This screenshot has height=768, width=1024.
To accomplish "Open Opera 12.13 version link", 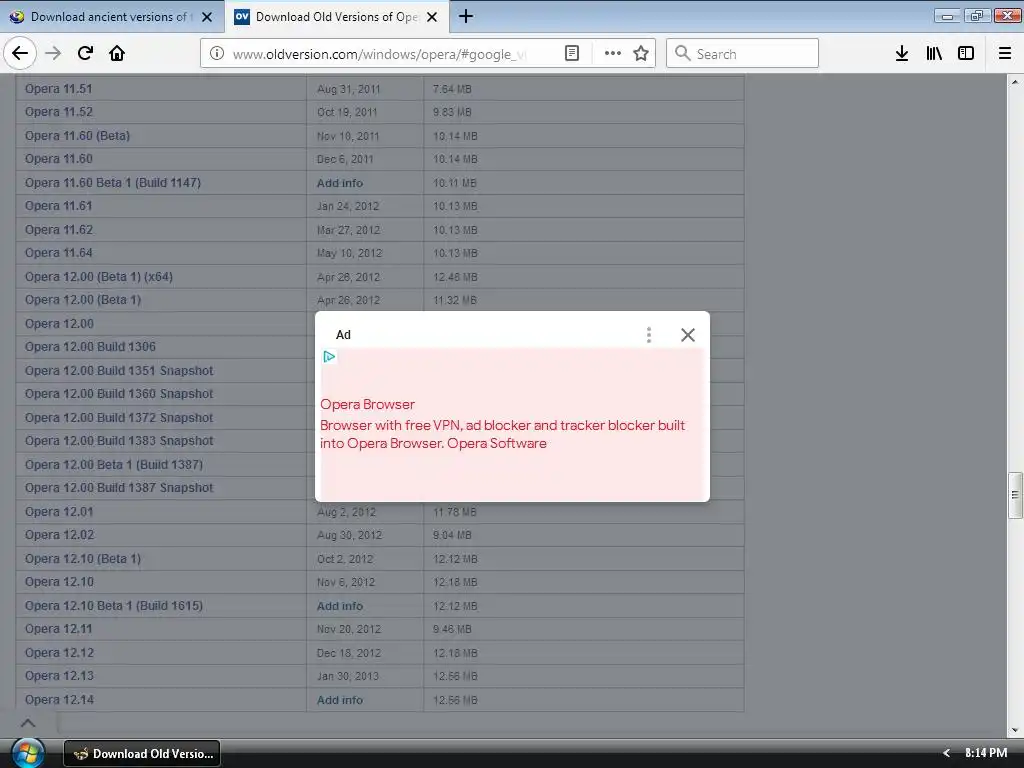I will (59, 676).
